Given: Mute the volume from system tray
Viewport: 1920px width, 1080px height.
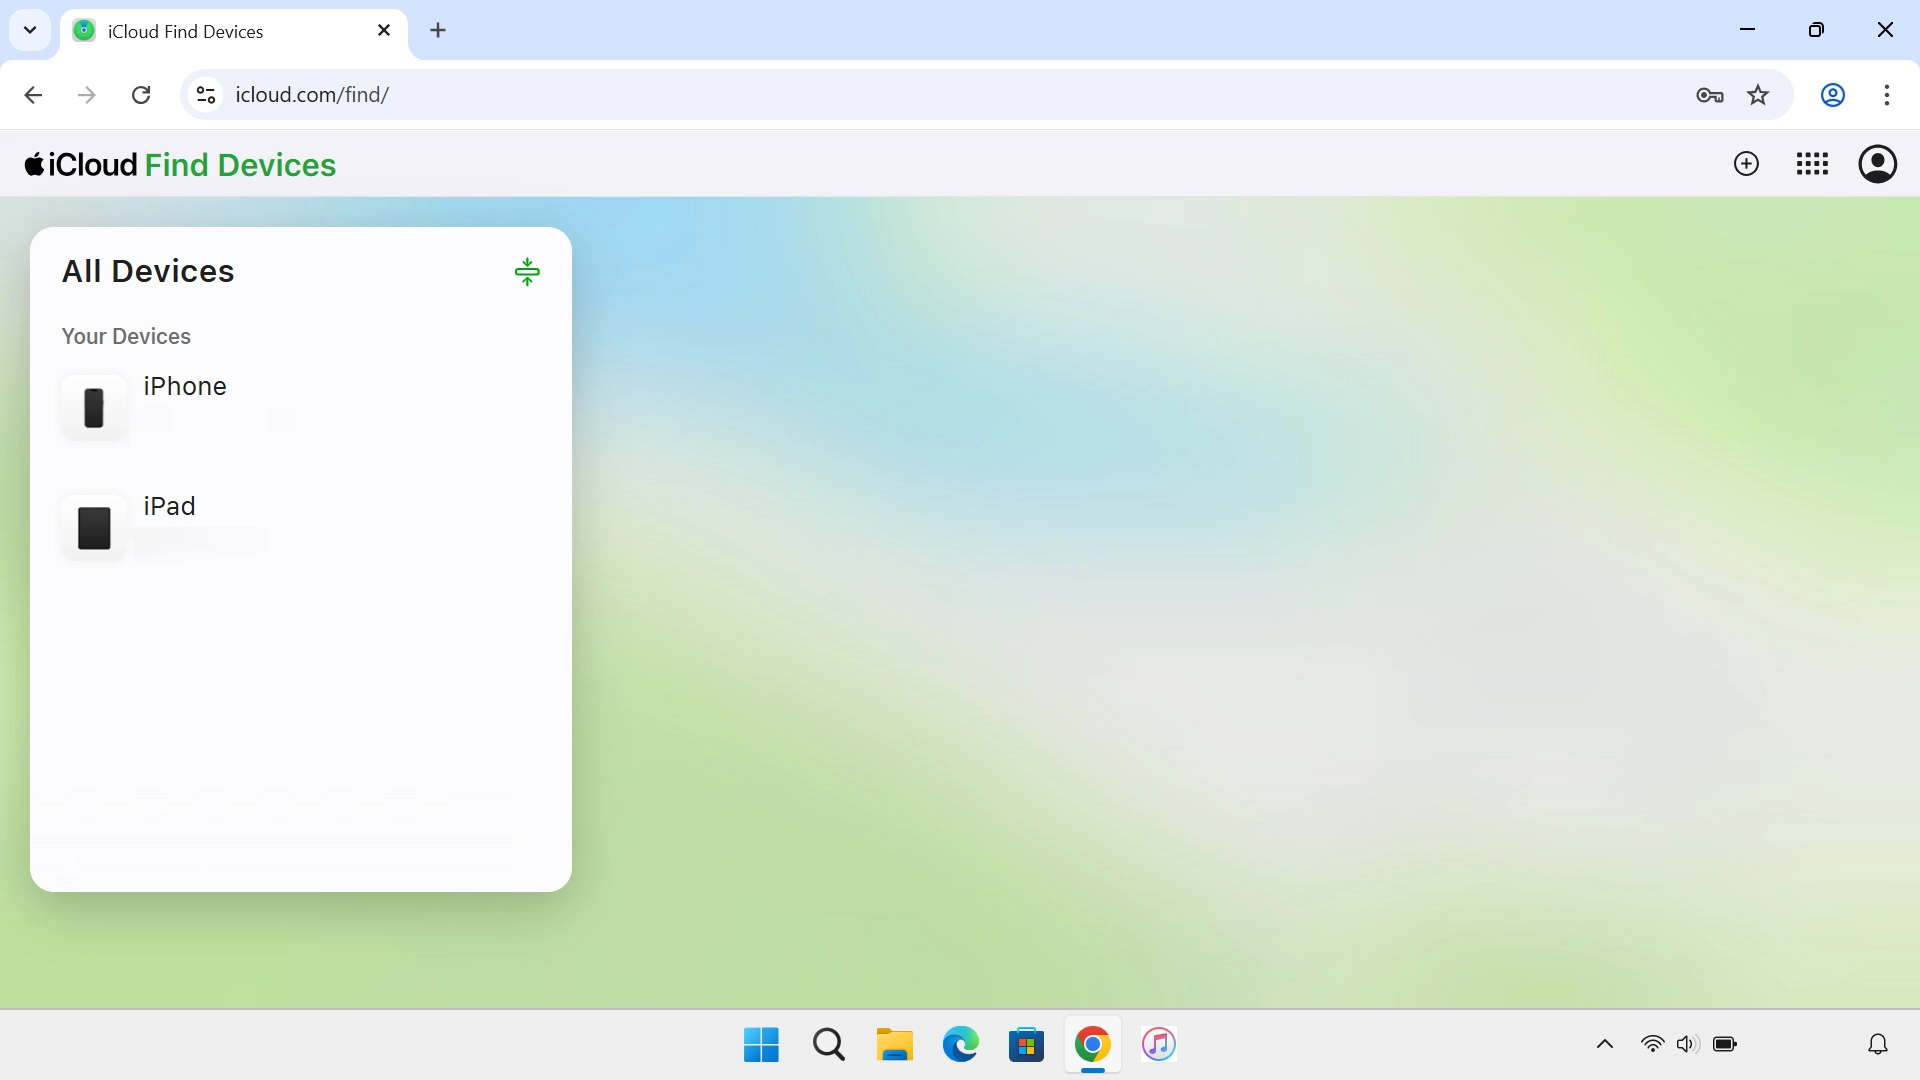Looking at the screenshot, I should [1688, 1044].
